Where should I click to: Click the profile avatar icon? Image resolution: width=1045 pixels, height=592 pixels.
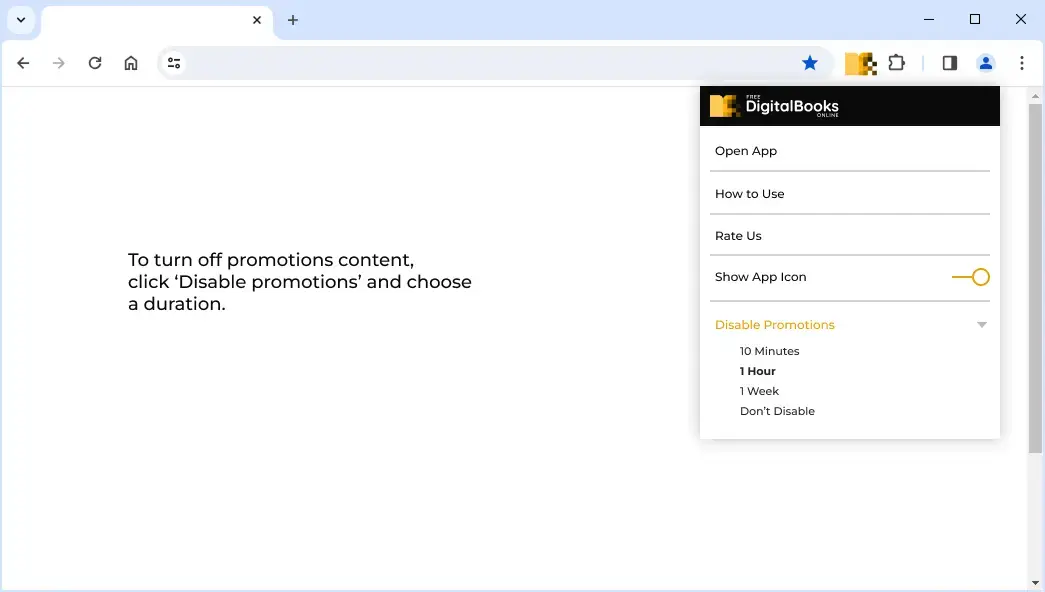click(x=985, y=62)
